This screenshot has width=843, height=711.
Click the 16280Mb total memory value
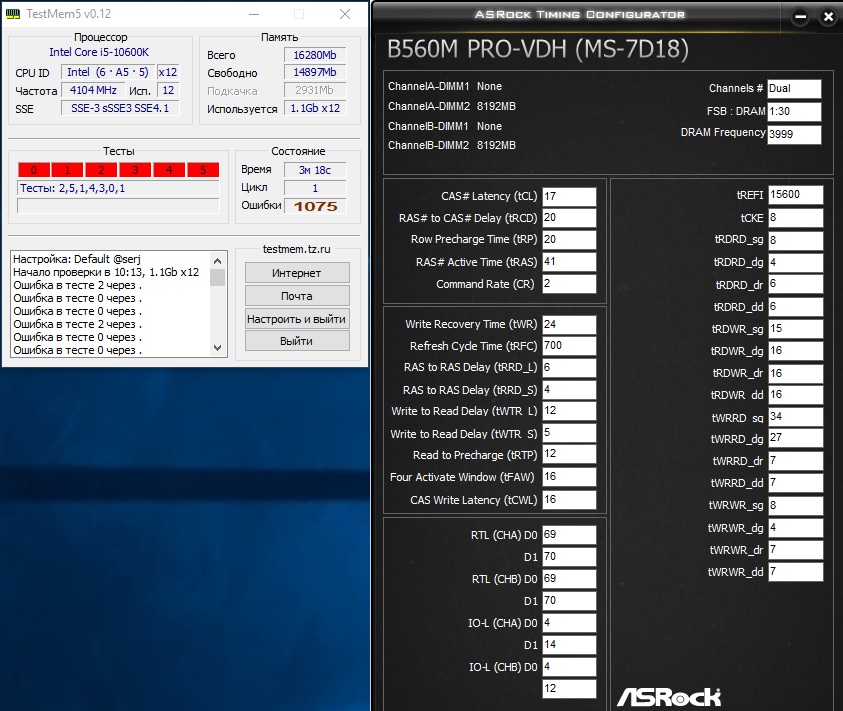[x=315, y=55]
